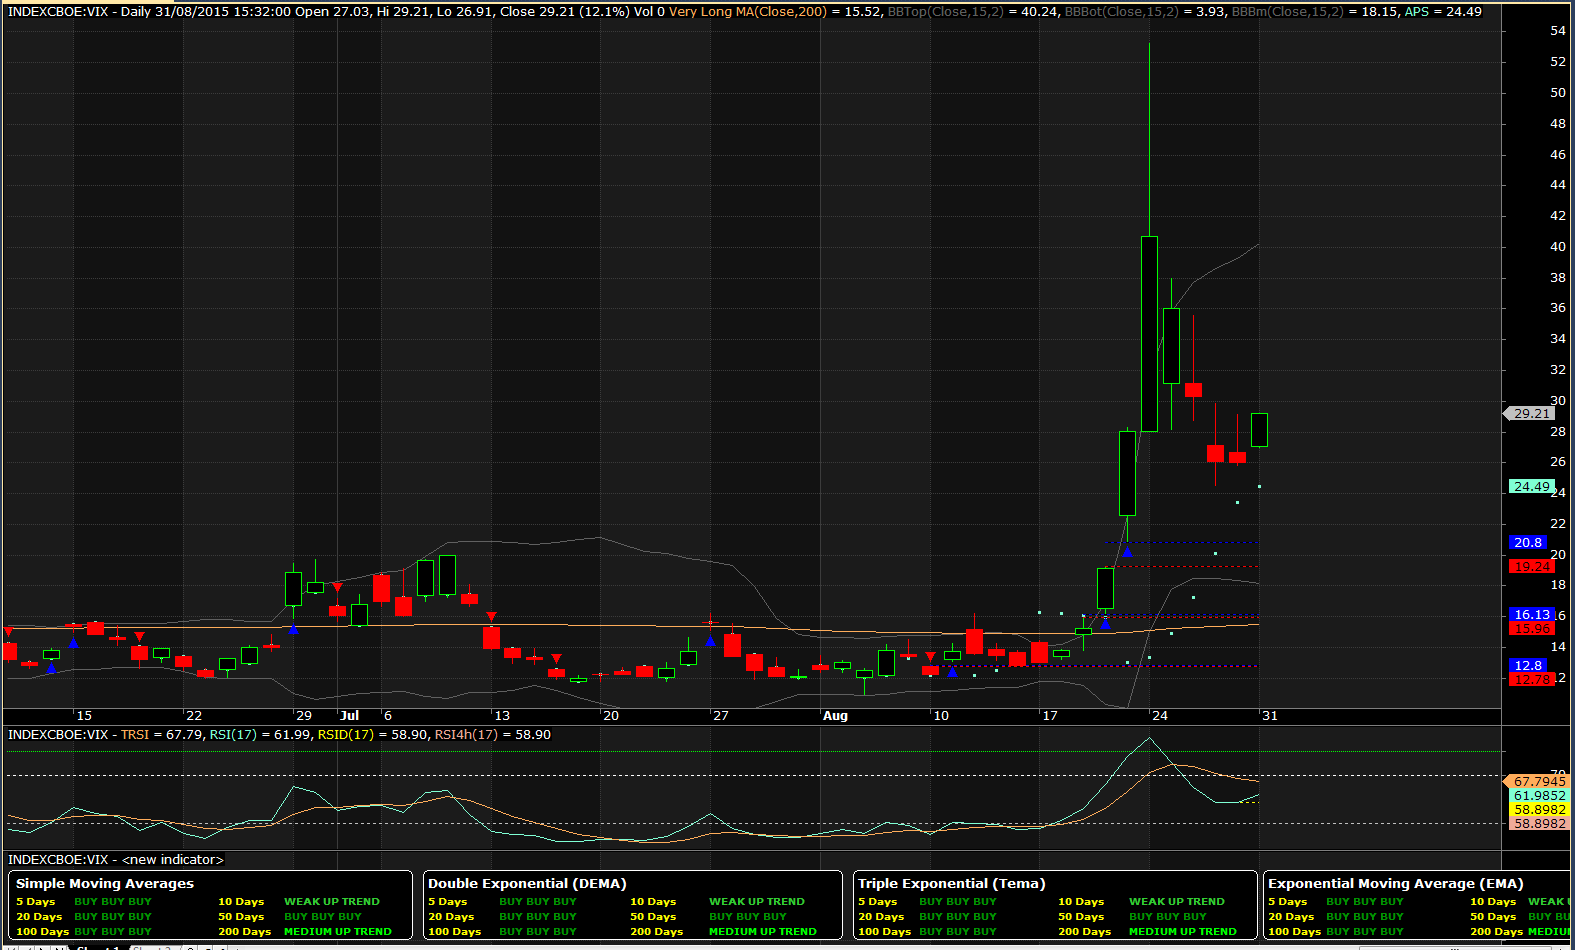This screenshot has height=950, width=1575.
Task: Click date 15 on the time axis
Action: pos(84,716)
